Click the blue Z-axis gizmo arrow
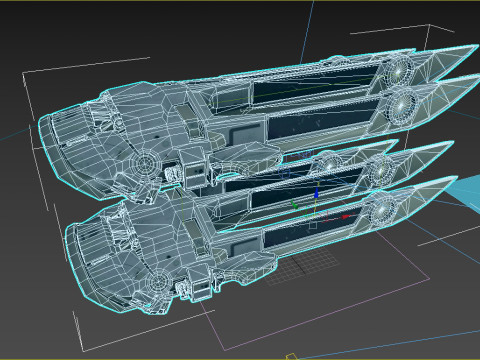Screen dimensions: 480x360 point(316,194)
